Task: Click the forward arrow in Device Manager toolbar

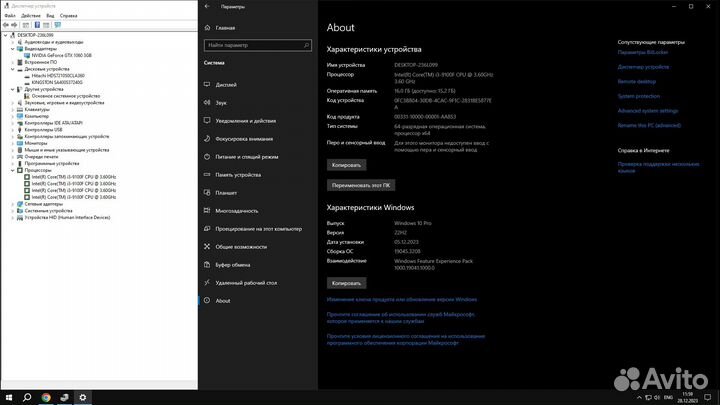Action: [x=14, y=25]
